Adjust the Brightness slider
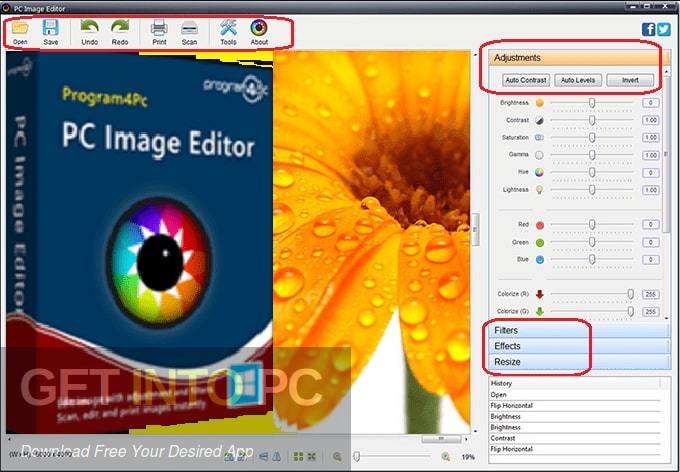680x472 pixels. pyautogui.click(x=592, y=103)
